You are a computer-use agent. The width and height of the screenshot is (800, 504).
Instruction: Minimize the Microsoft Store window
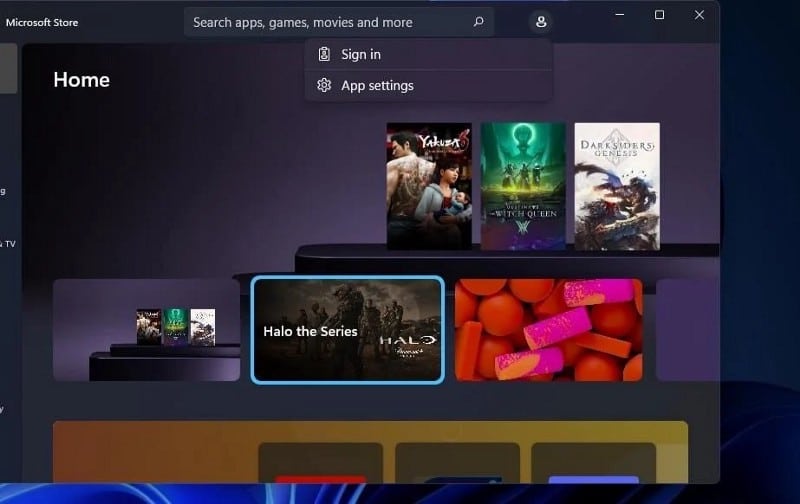point(620,15)
